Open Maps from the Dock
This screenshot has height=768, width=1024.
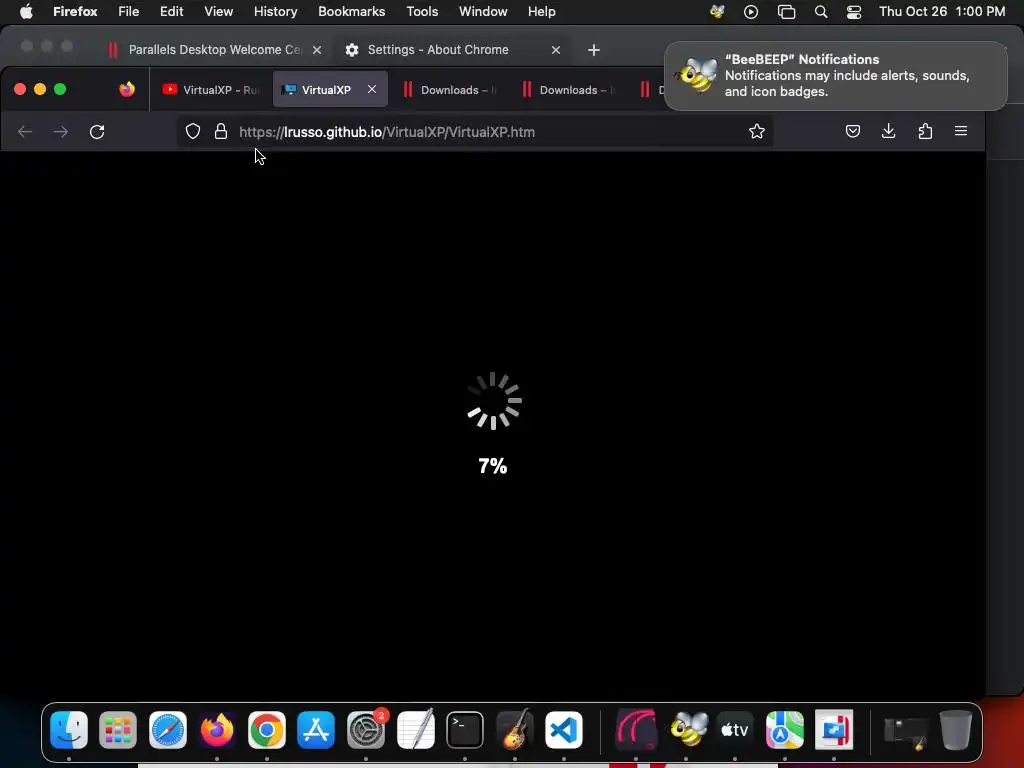click(784, 729)
